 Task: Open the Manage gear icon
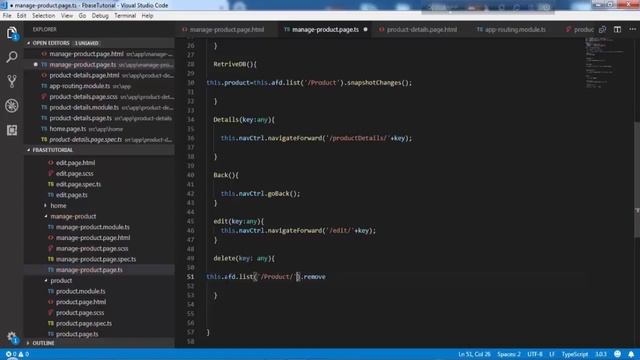(12, 337)
